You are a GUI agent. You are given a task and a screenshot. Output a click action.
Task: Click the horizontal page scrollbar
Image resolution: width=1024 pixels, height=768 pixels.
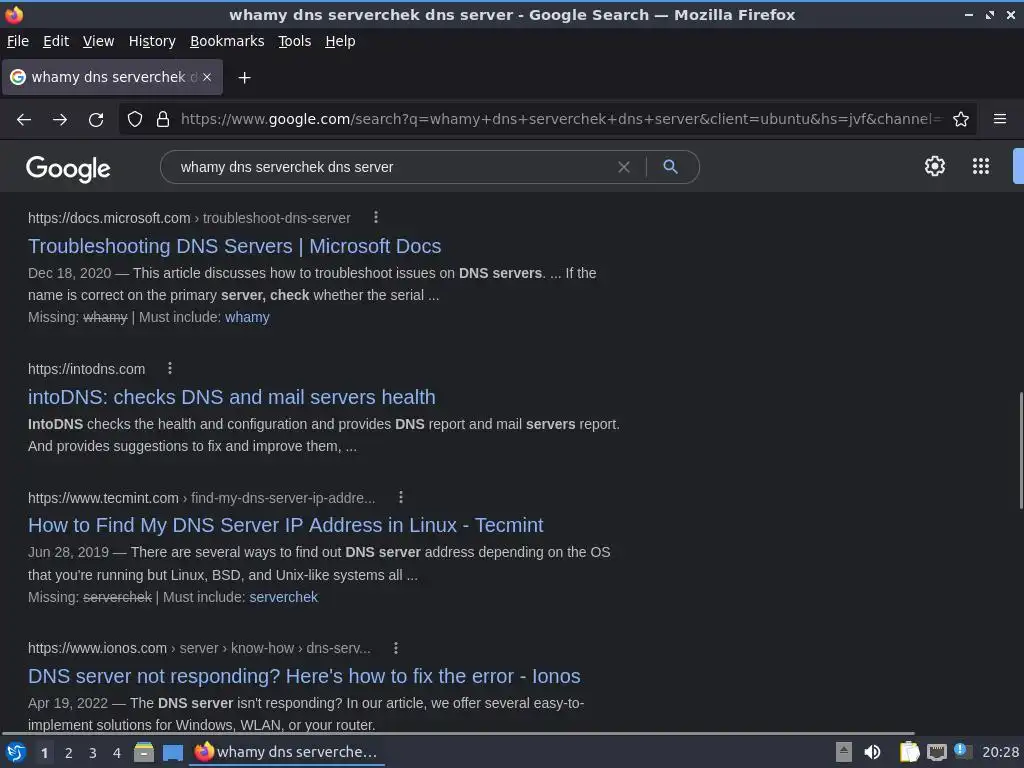[x=457, y=733]
